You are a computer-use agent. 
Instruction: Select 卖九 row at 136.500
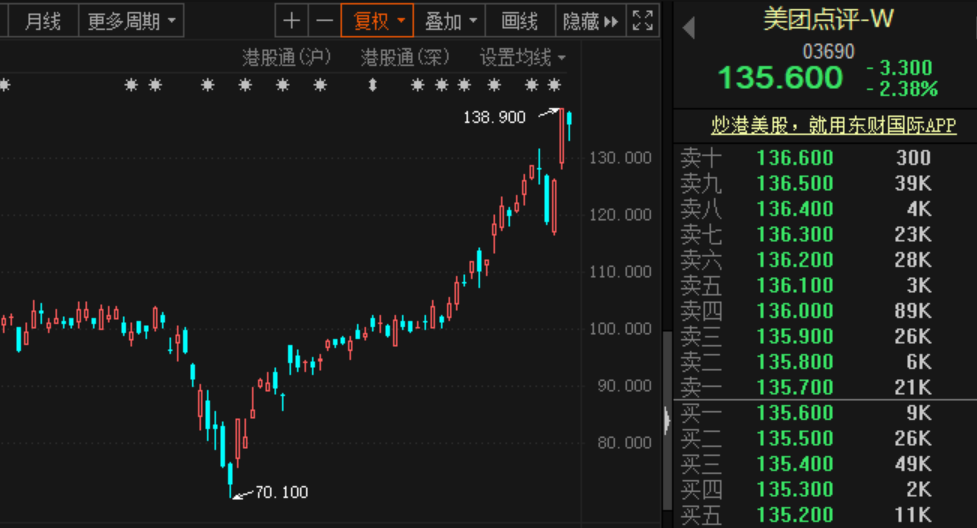[x=825, y=183]
